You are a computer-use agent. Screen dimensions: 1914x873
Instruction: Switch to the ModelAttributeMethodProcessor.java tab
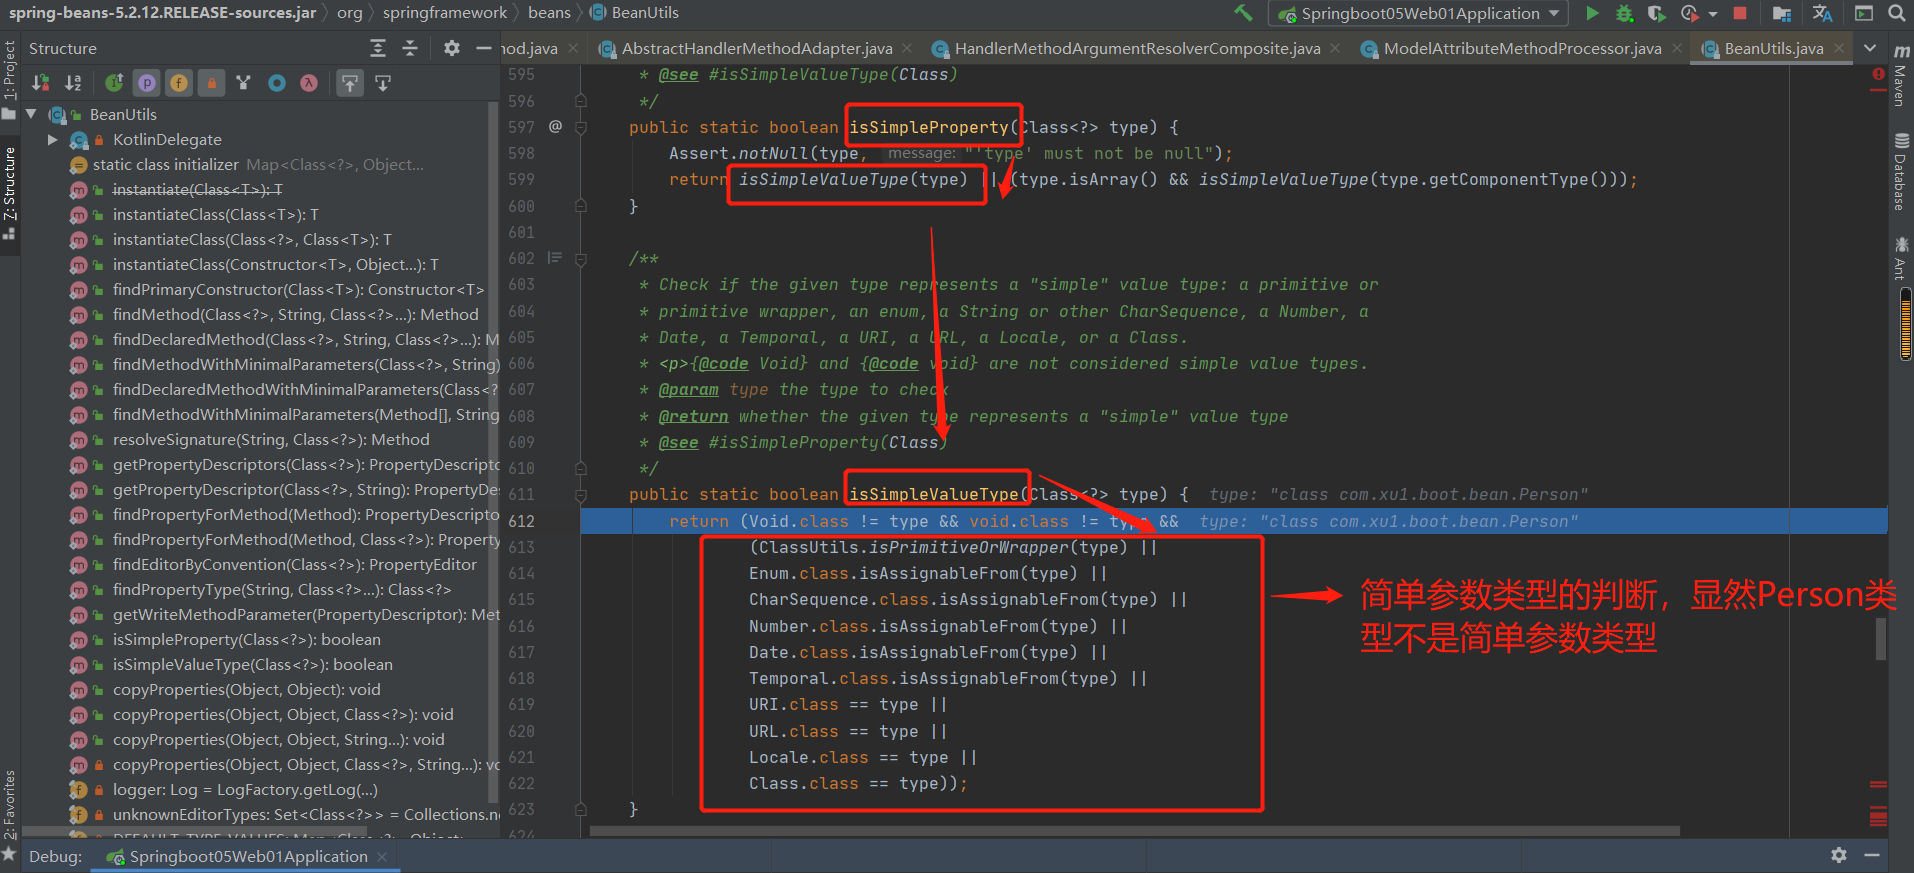click(x=1521, y=48)
